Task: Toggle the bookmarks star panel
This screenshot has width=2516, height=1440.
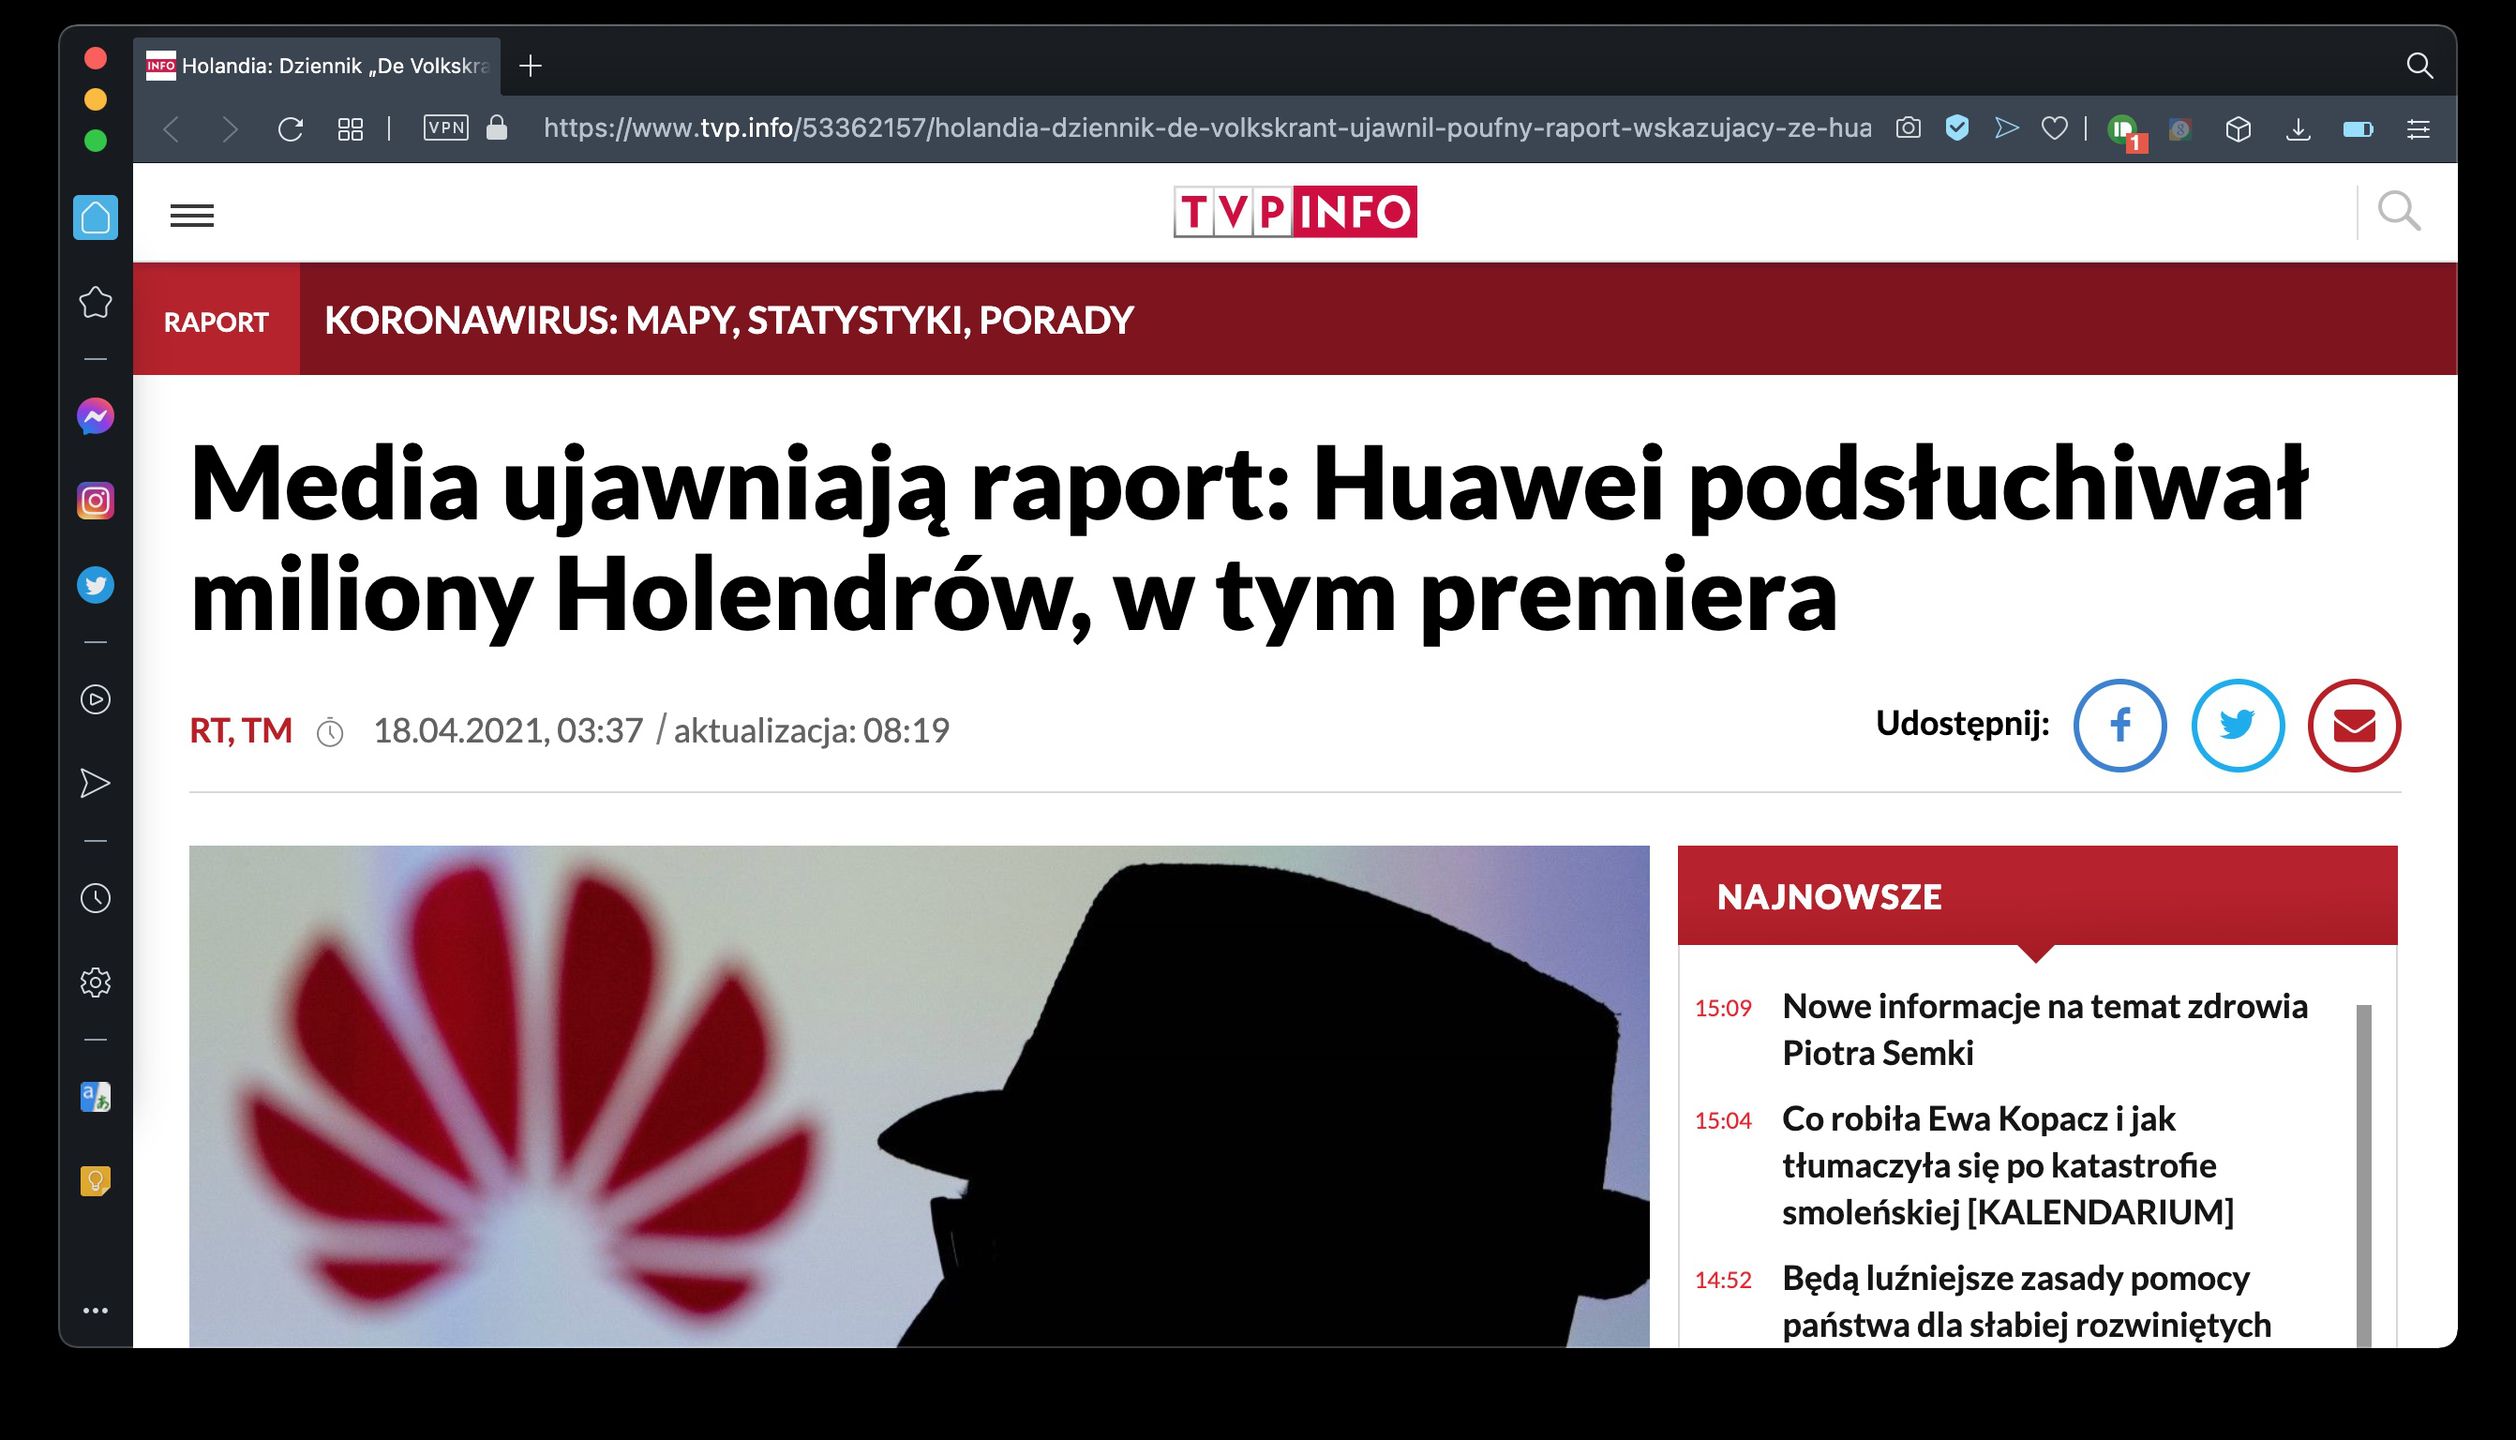Action: click(x=96, y=302)
